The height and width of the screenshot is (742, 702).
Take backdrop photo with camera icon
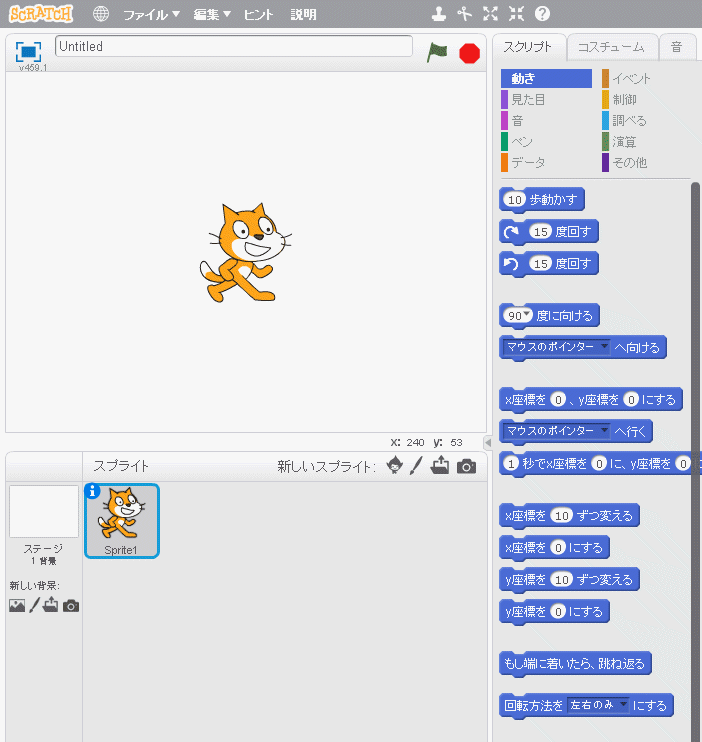(71, 606)
